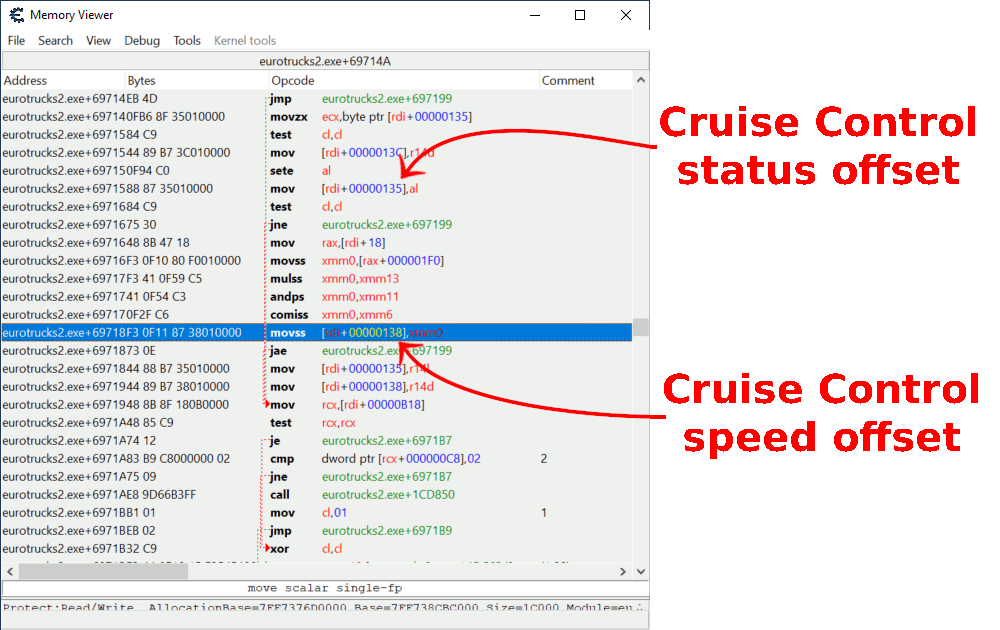This screenshot has width=1000, height=630.
Task: Click the Protect:Read/Write status line
Action: 325,606
